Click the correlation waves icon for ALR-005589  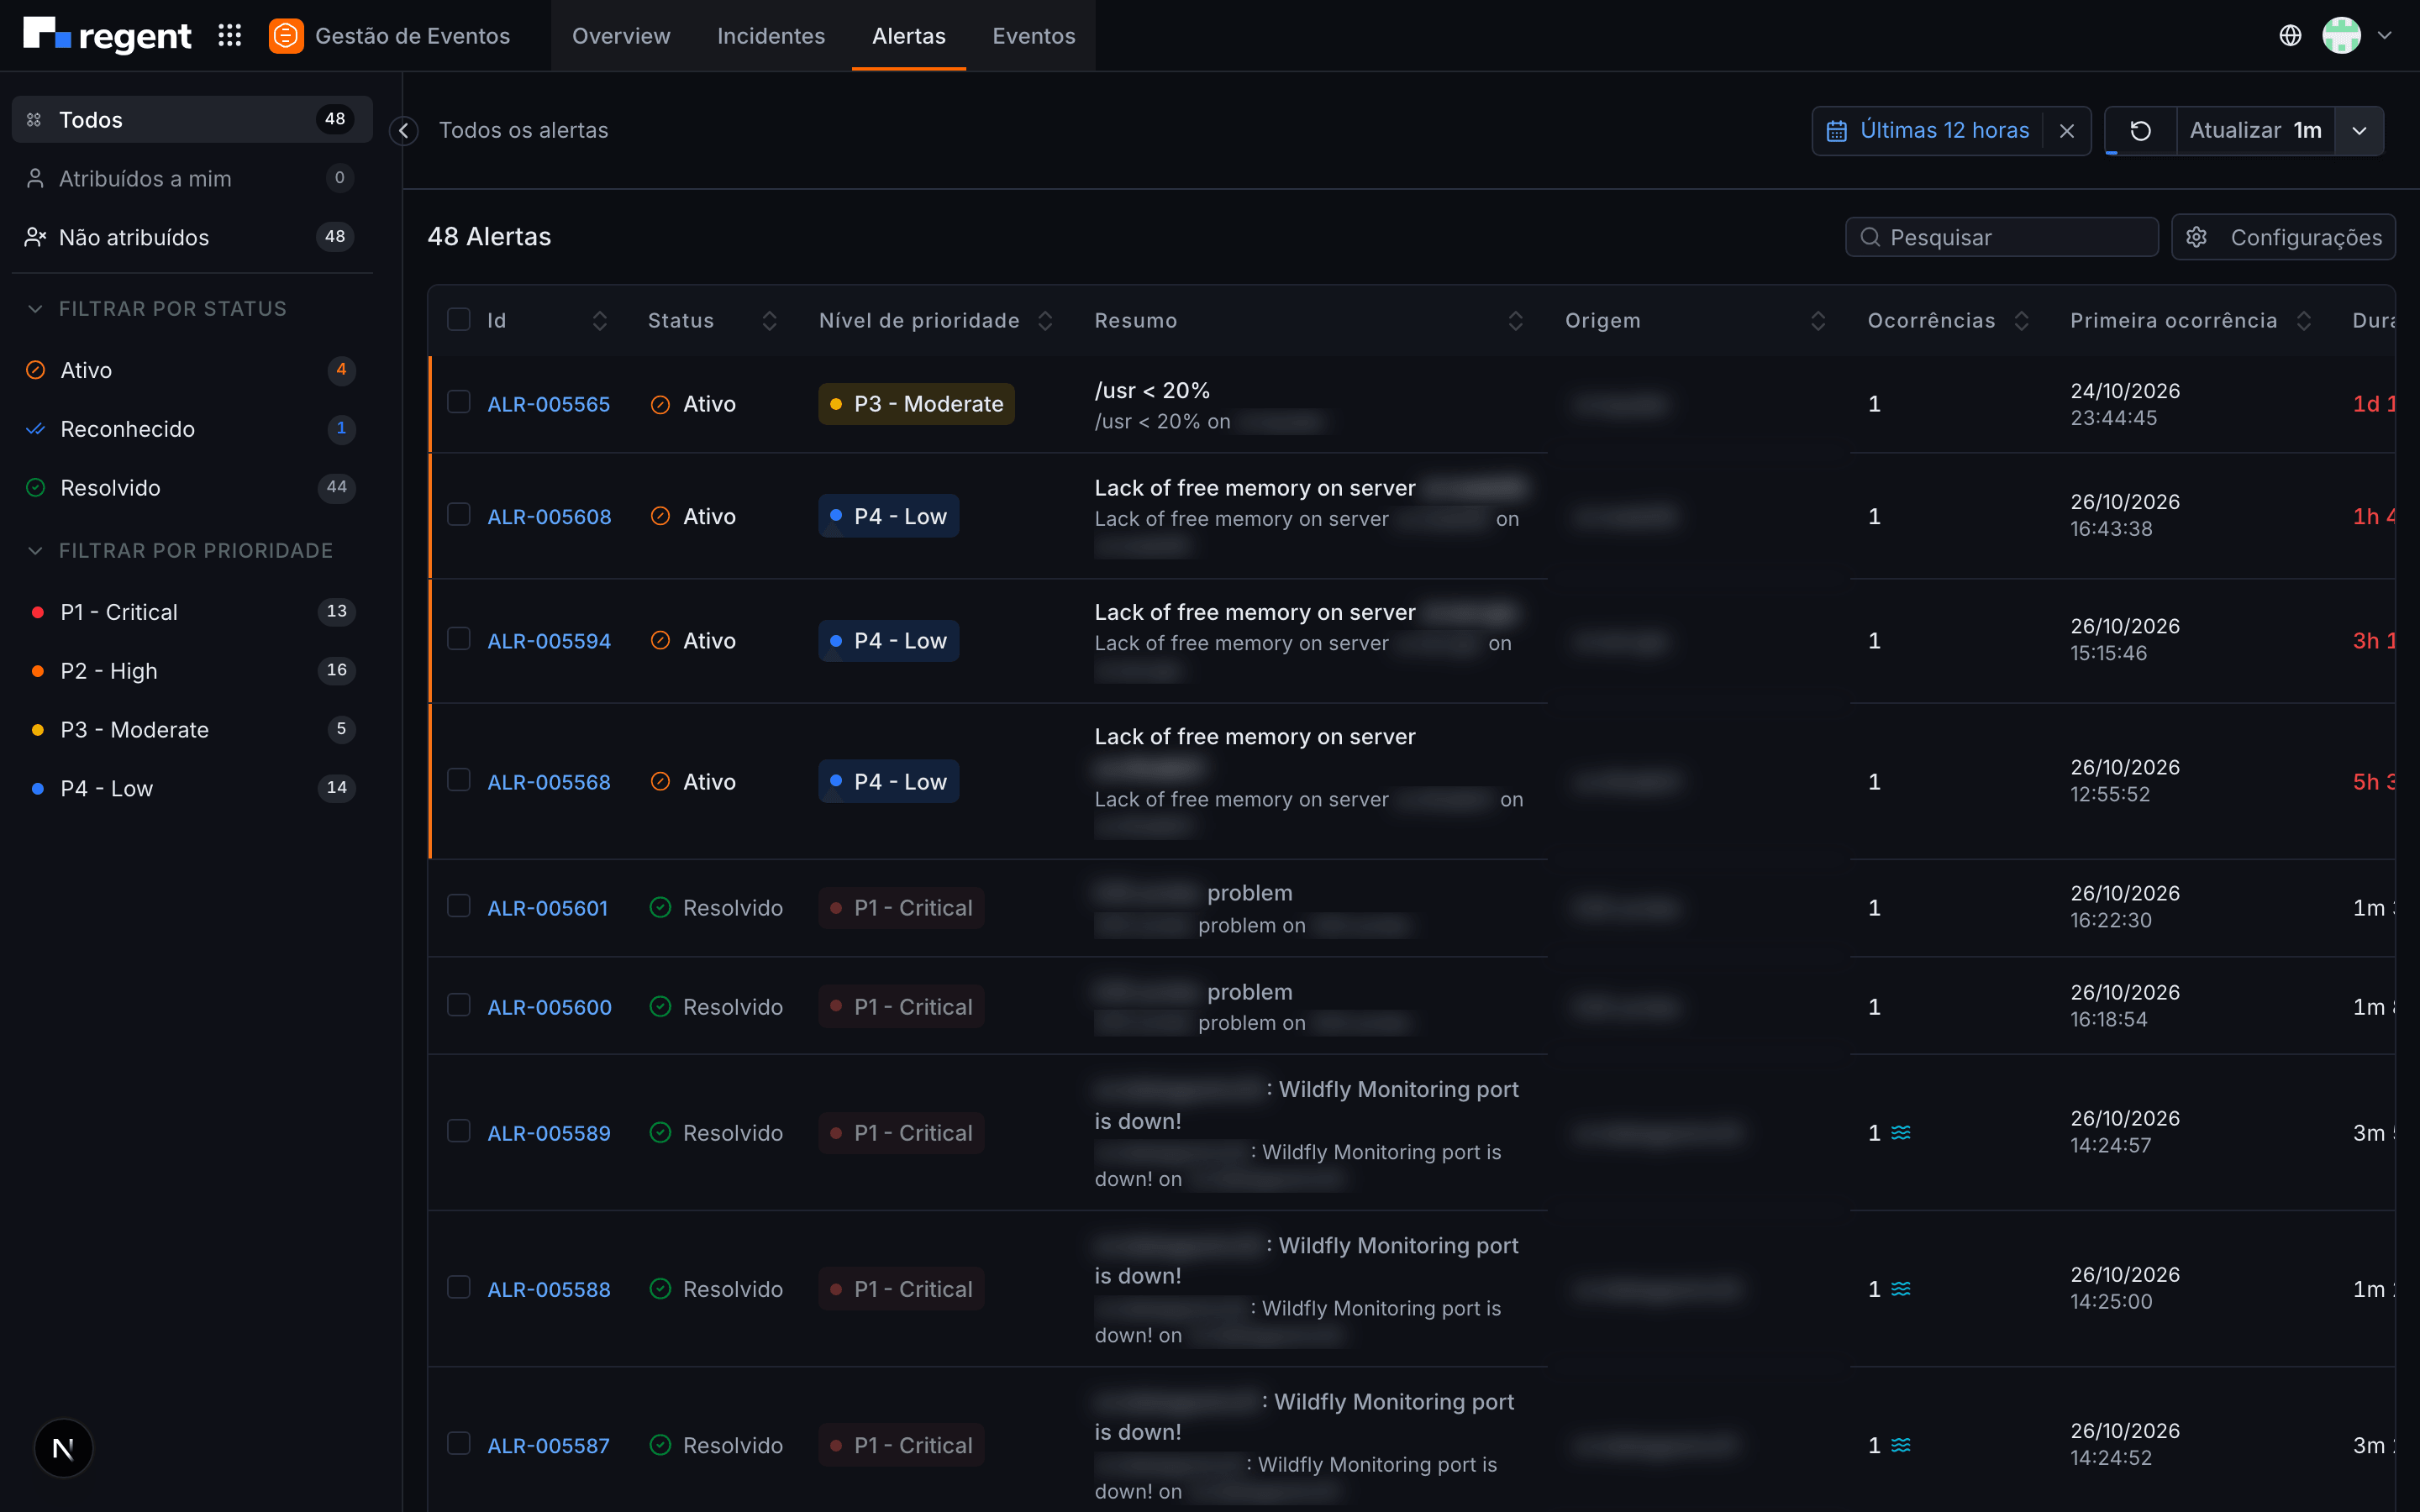pos(1901,1133)
